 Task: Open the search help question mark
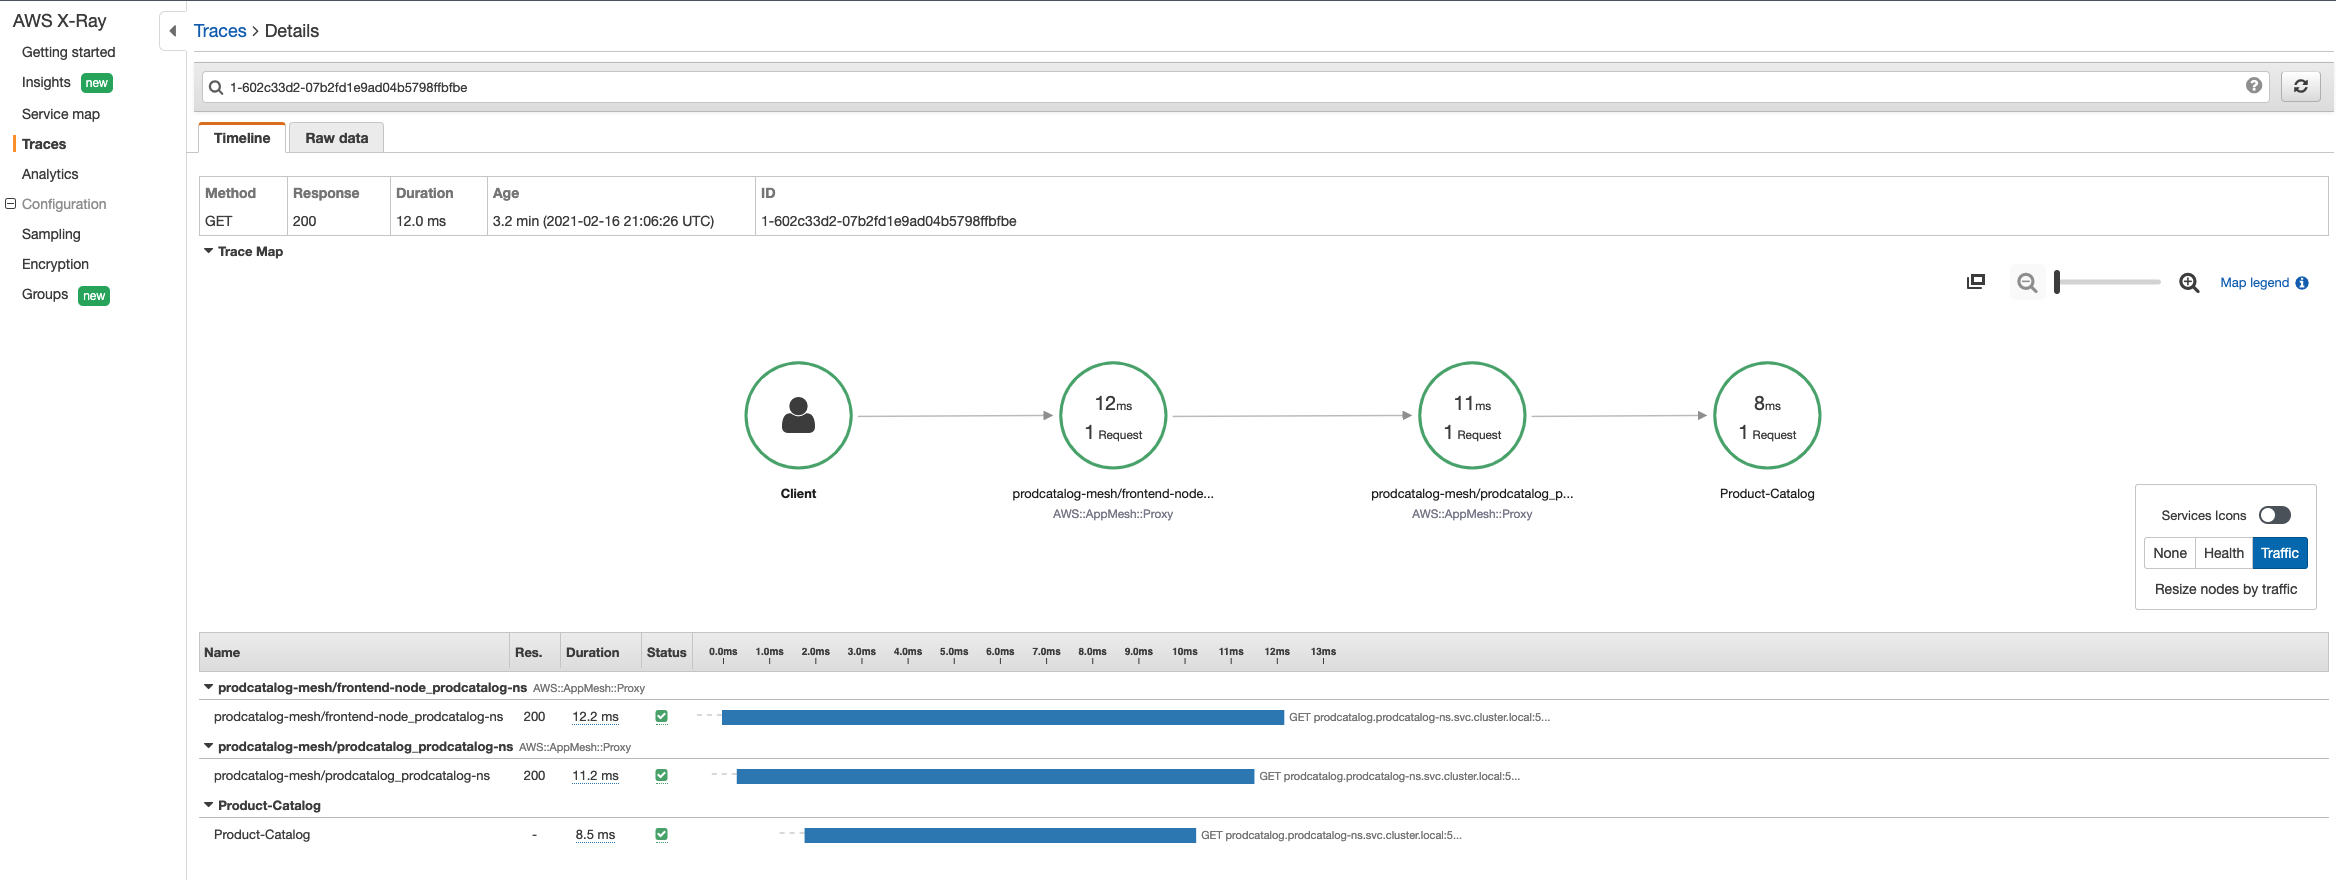(2254, 86)
